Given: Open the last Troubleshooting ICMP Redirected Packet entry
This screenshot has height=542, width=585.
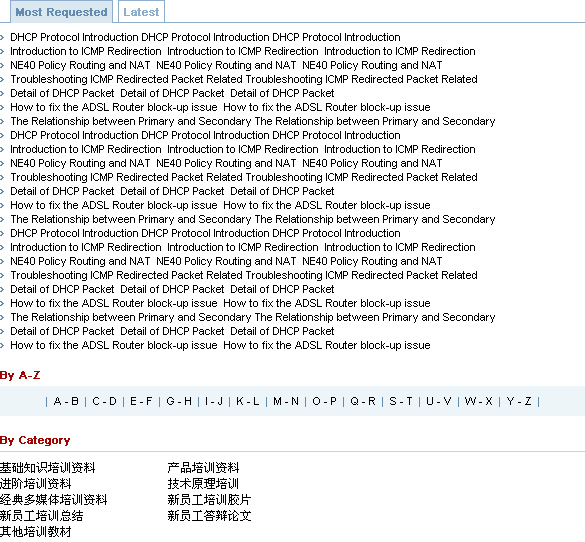Looking at the screenshot, I should [244, 275].
